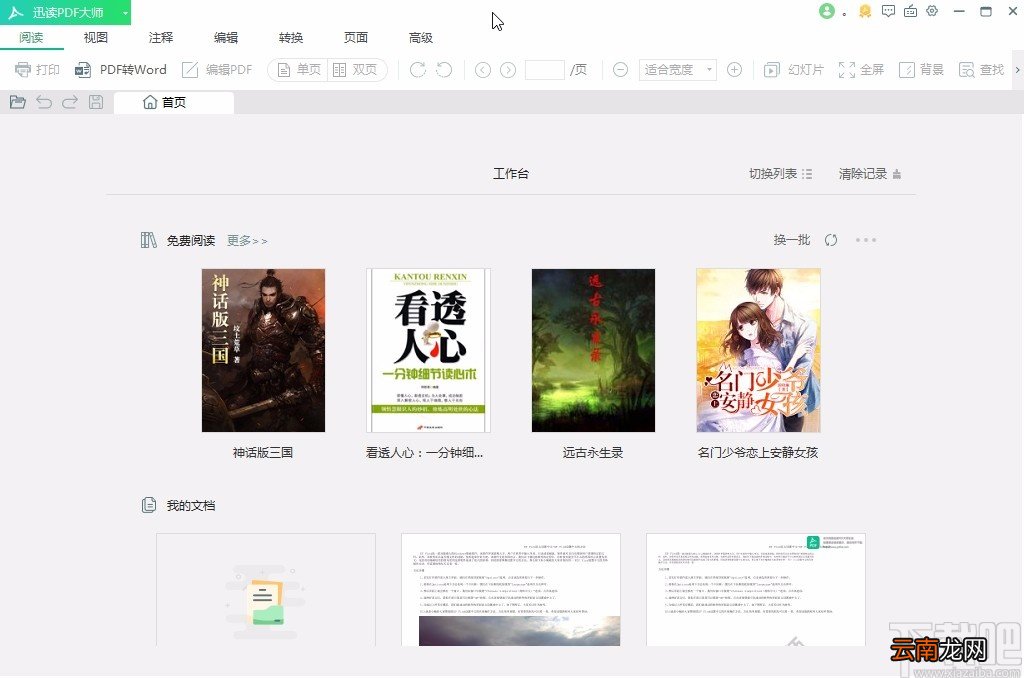Click the title 名门少爷恋上安静女孩
1024x678 pixels.
click(758, 453)
